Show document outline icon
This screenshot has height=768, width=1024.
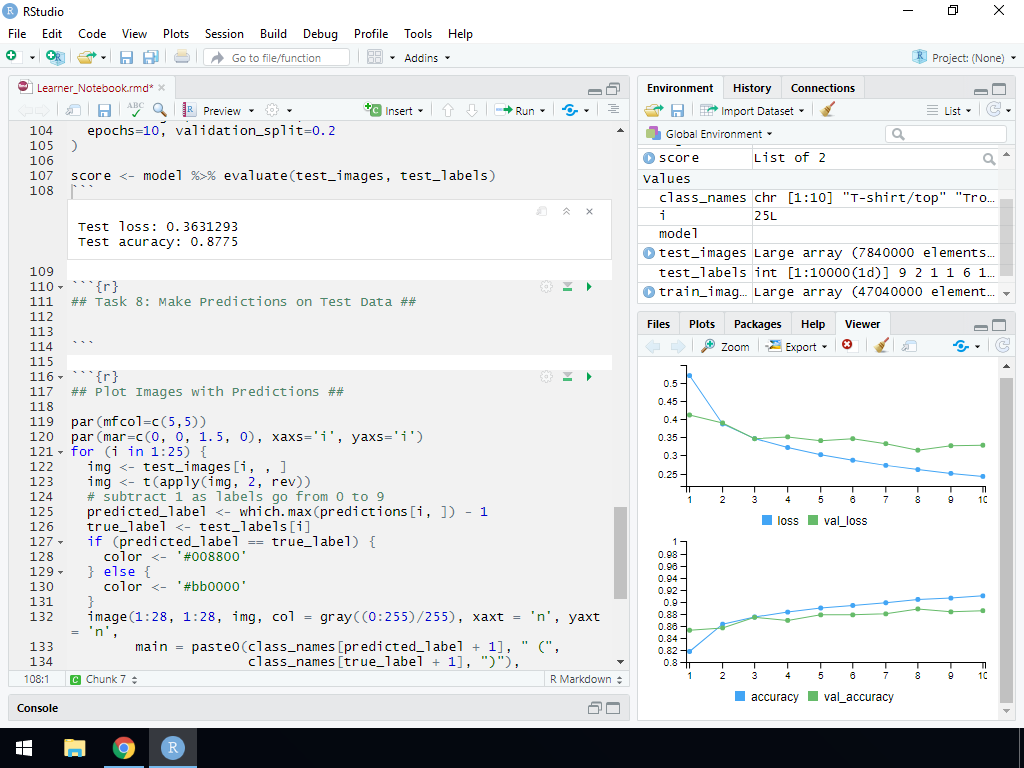click(613, 110)
